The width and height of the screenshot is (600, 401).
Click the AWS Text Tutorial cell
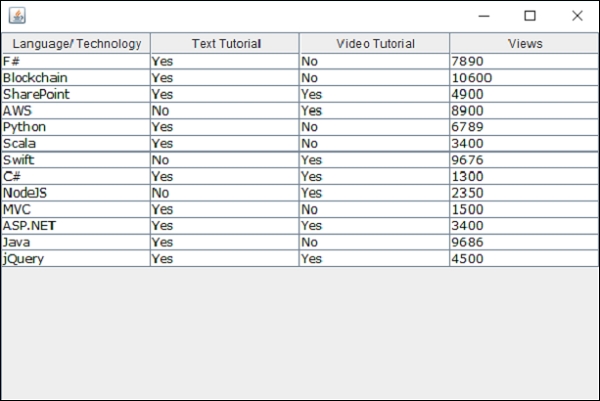pyautogui.click(x=225, y=111)
